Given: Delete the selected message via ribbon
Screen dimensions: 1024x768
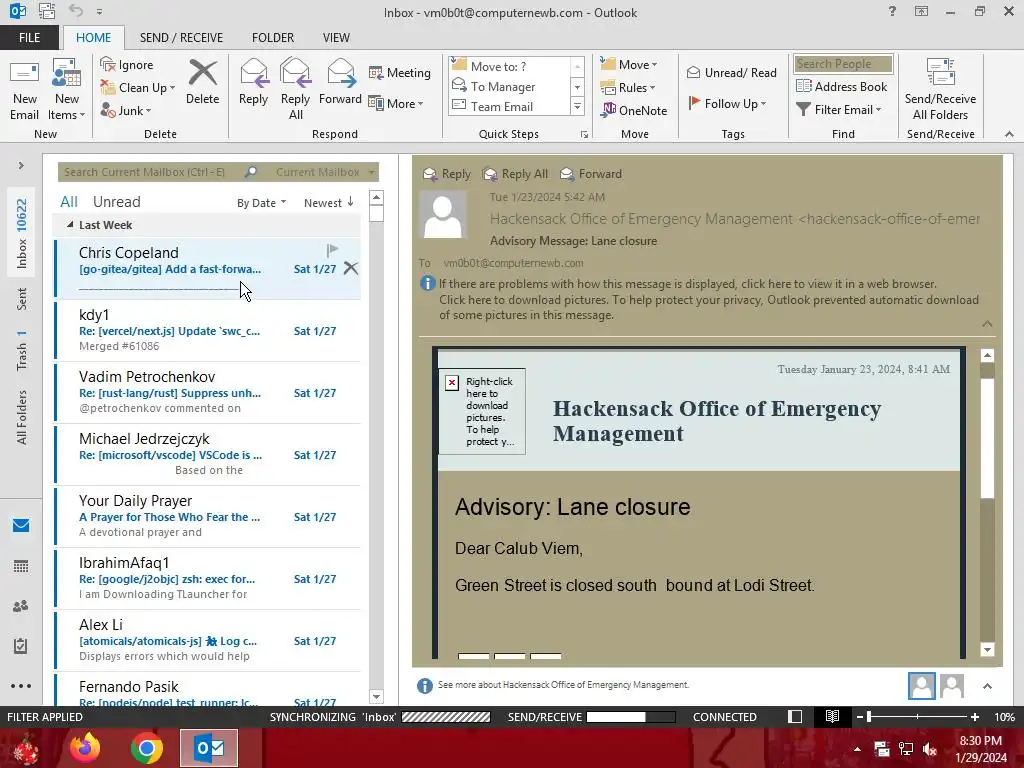Looking at the screenshot, I should point(202,82).
